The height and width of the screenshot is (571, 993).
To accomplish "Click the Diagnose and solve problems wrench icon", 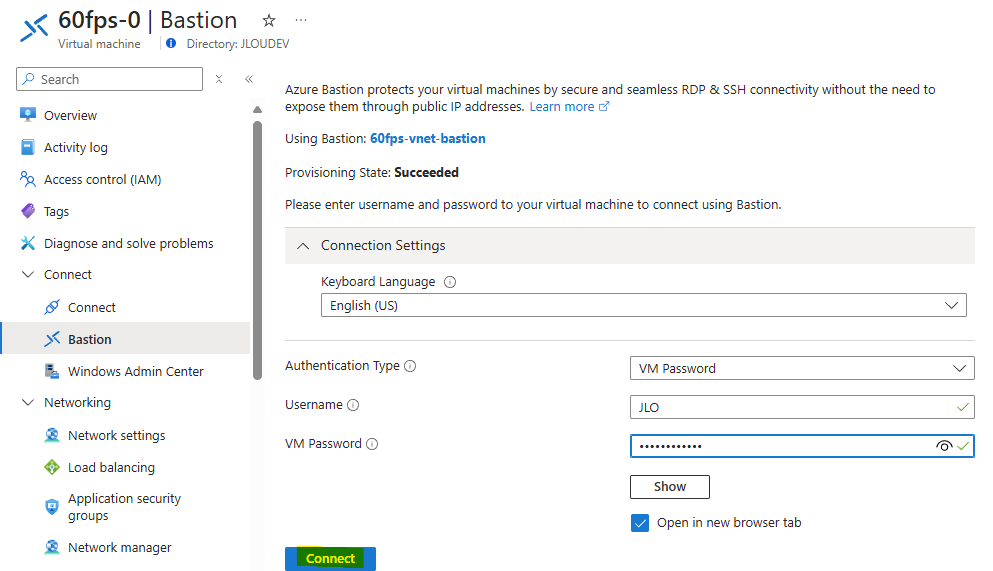I will pos(28,243).
